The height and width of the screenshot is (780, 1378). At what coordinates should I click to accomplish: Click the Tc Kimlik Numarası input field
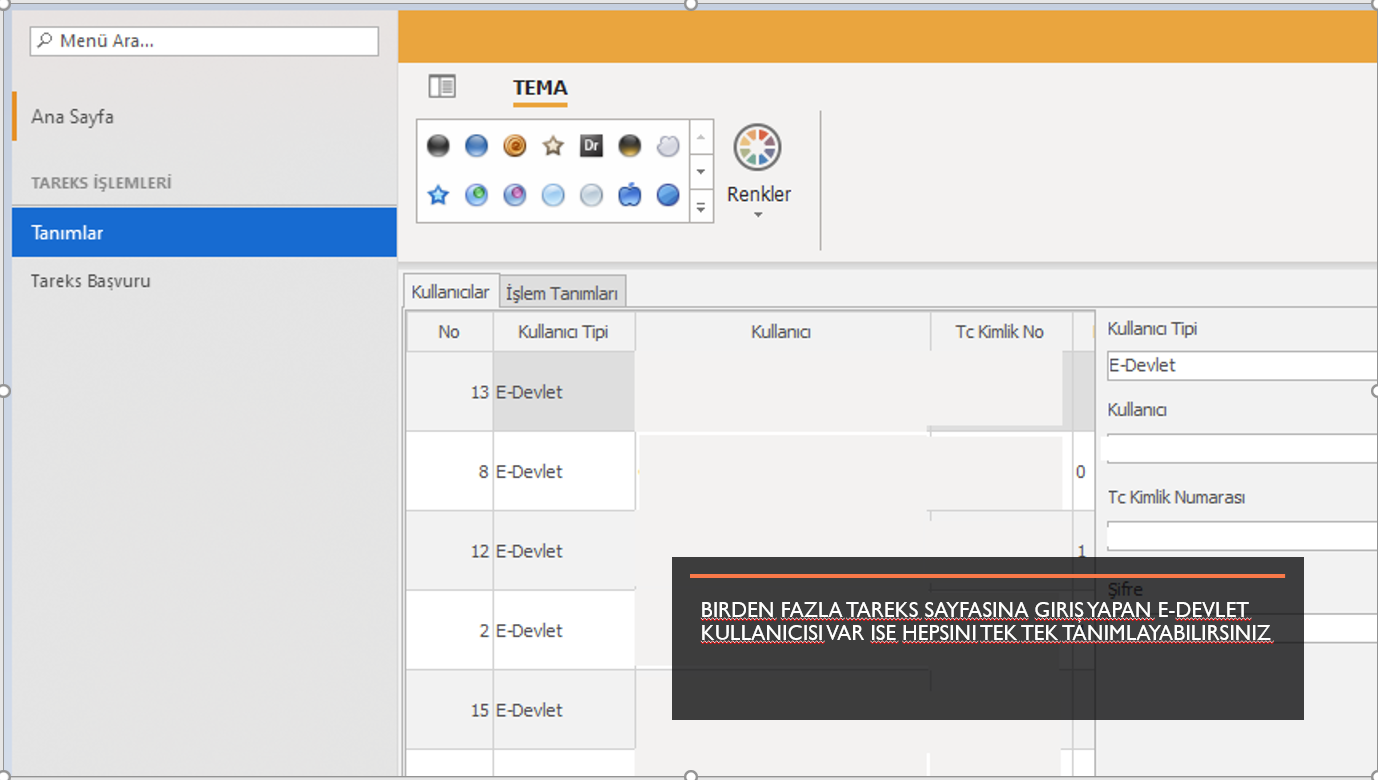pos(1242,535)
